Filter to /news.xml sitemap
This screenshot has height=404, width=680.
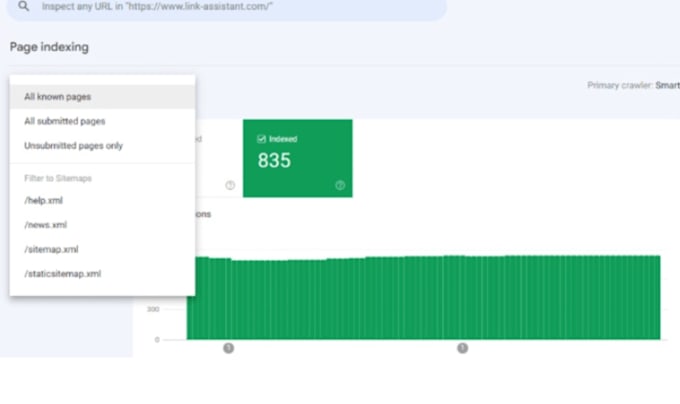(x=102, y=225)
